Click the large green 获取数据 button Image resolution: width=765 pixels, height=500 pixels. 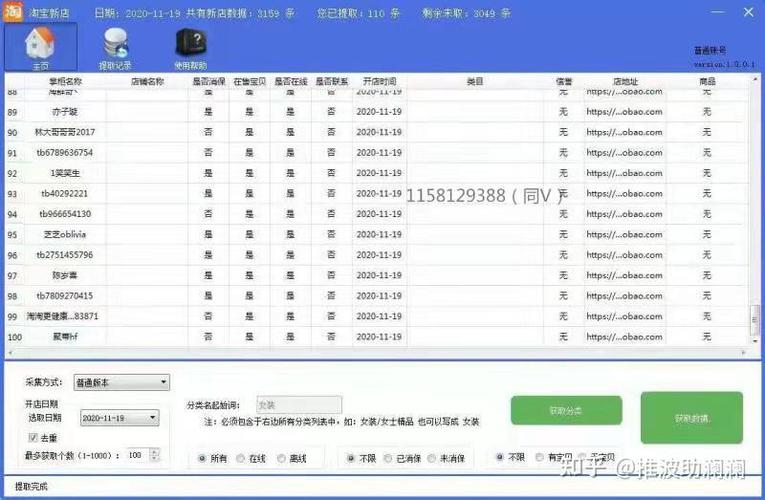[x=692, y=418]
